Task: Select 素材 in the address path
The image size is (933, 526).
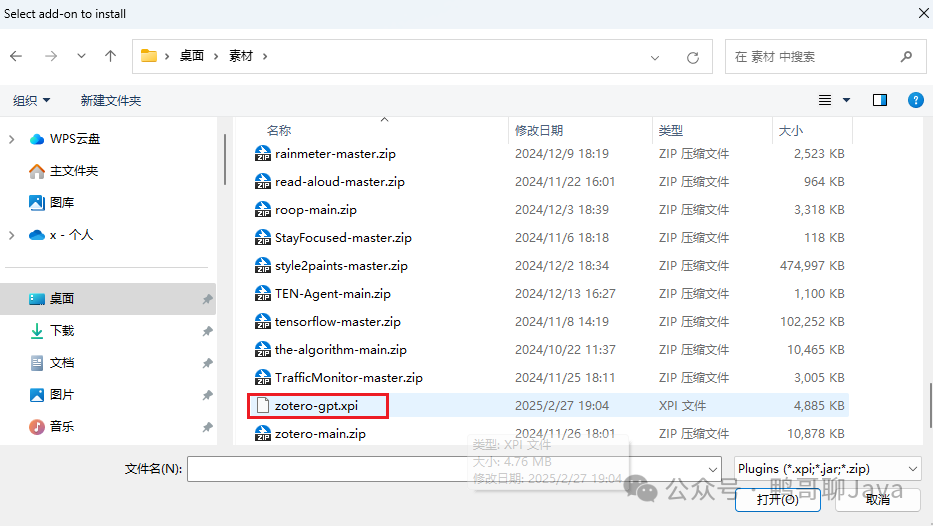Action: coord(241,56)
